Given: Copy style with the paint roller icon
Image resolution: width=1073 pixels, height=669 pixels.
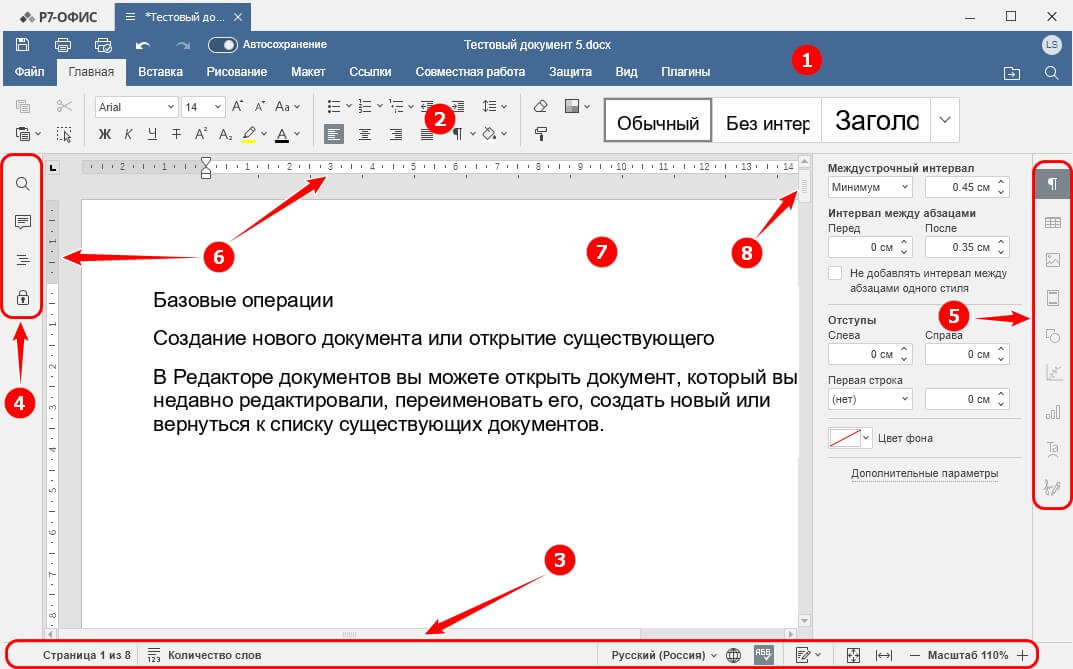Looking at the screenshot, I should click(x=541, y=134).
